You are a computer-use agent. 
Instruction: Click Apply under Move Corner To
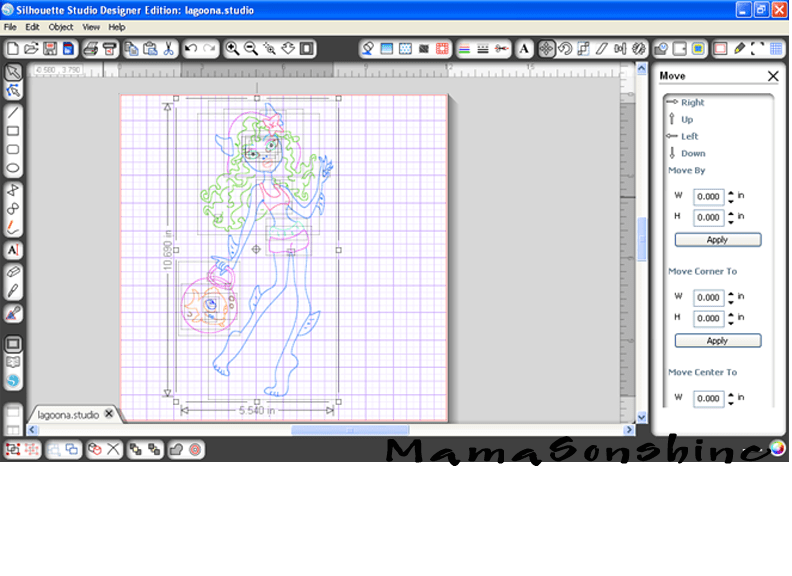(717, 341)
